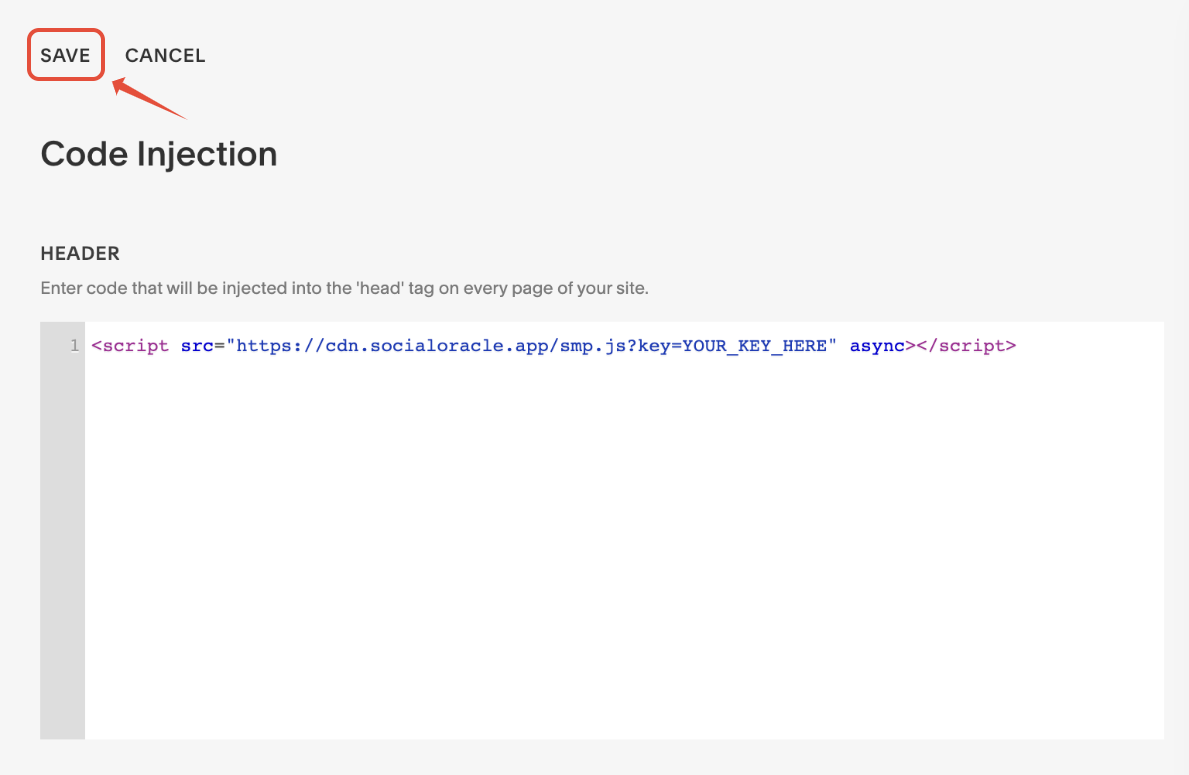The height and width of the screenshot is (775, 1189).
Task: Click the script src URL string
Action: click(531, 346)
